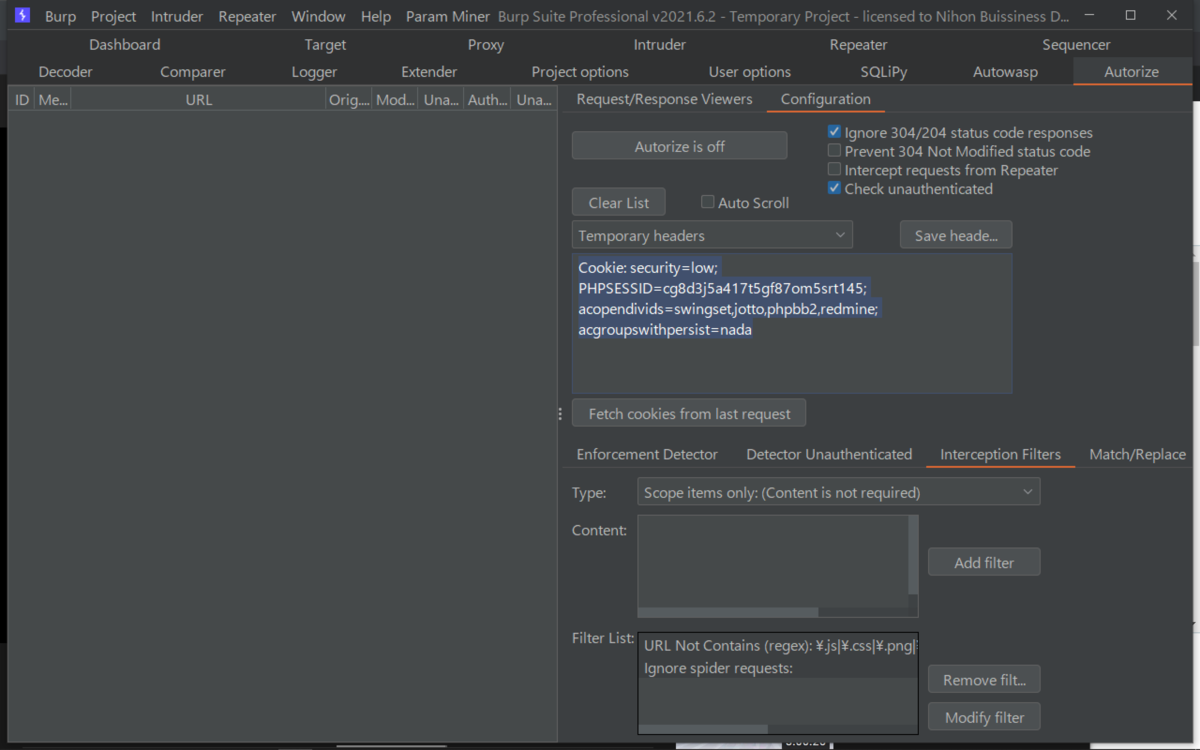
Task: Sort table by the ID column header
Action: pyautogui.click(x=22, y=99)
